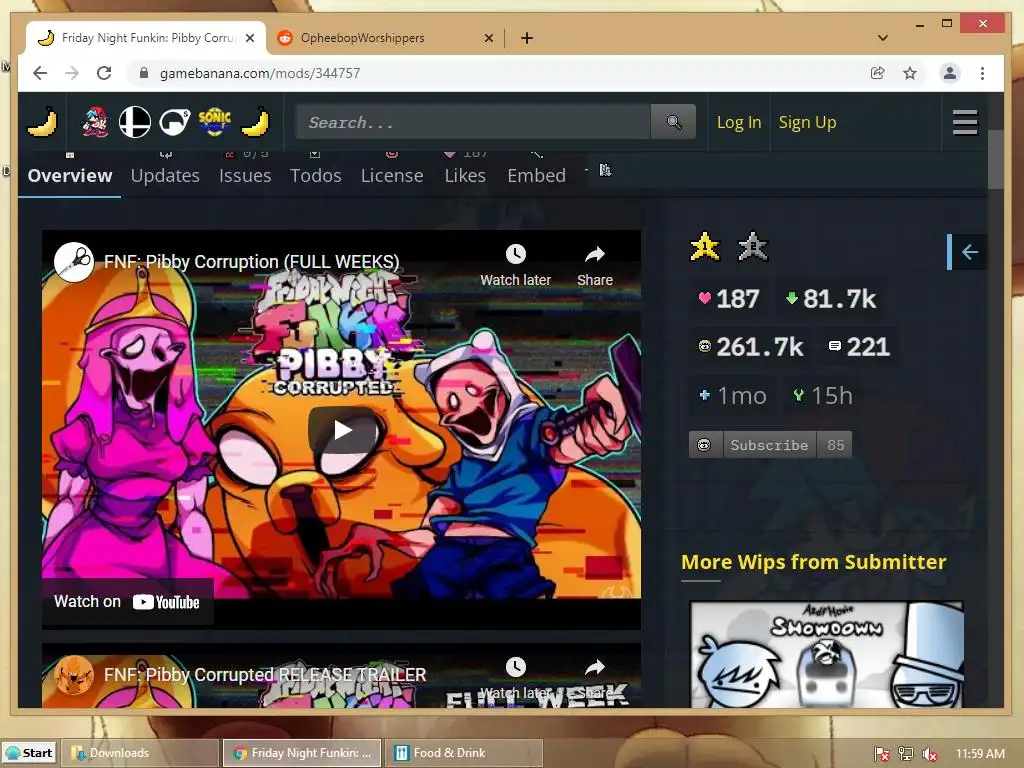Click the banana icon right of Sonic

point(255,122)
